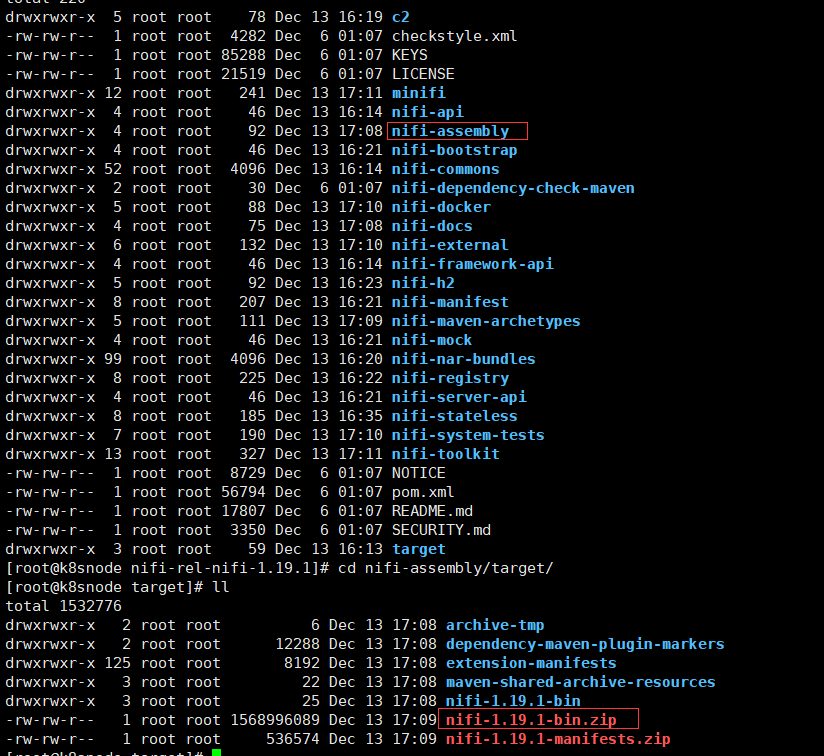Select the size 56794 in pom.xml row
824x756 pixels.
click(x=243, y=492)
